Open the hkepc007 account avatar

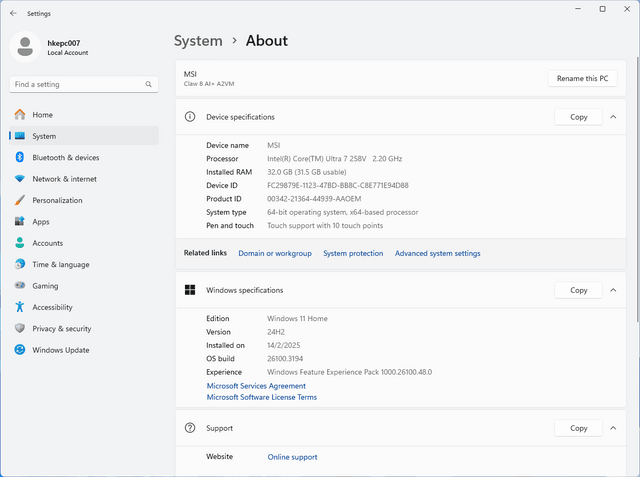(25, 47)
